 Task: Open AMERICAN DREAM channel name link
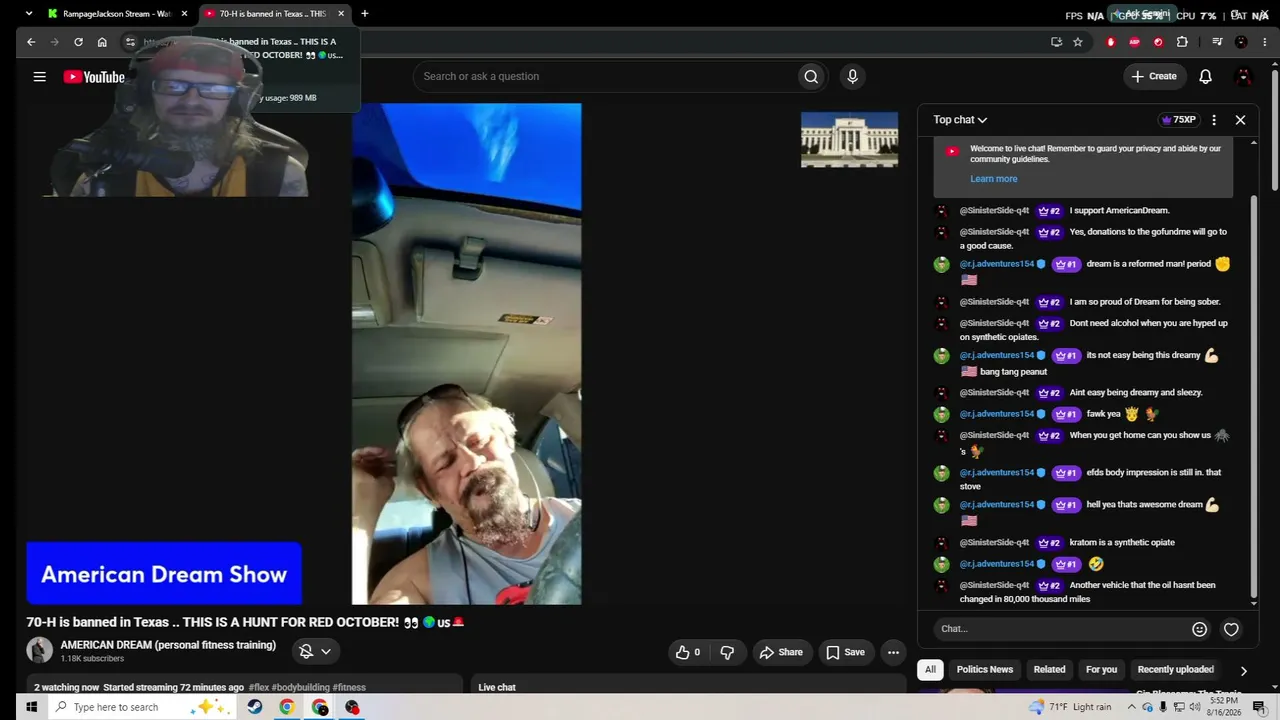pyautogui.click(x=168, y=645)
